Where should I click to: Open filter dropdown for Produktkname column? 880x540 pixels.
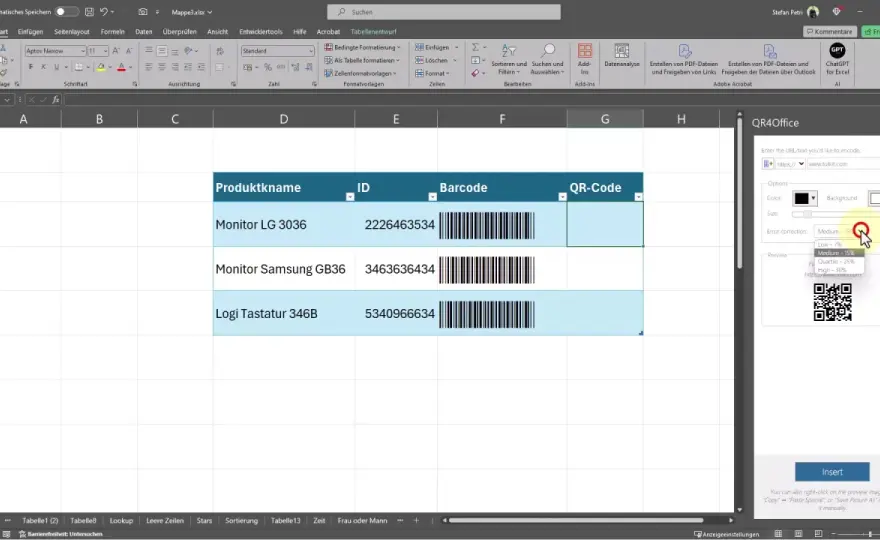point(350,196)
